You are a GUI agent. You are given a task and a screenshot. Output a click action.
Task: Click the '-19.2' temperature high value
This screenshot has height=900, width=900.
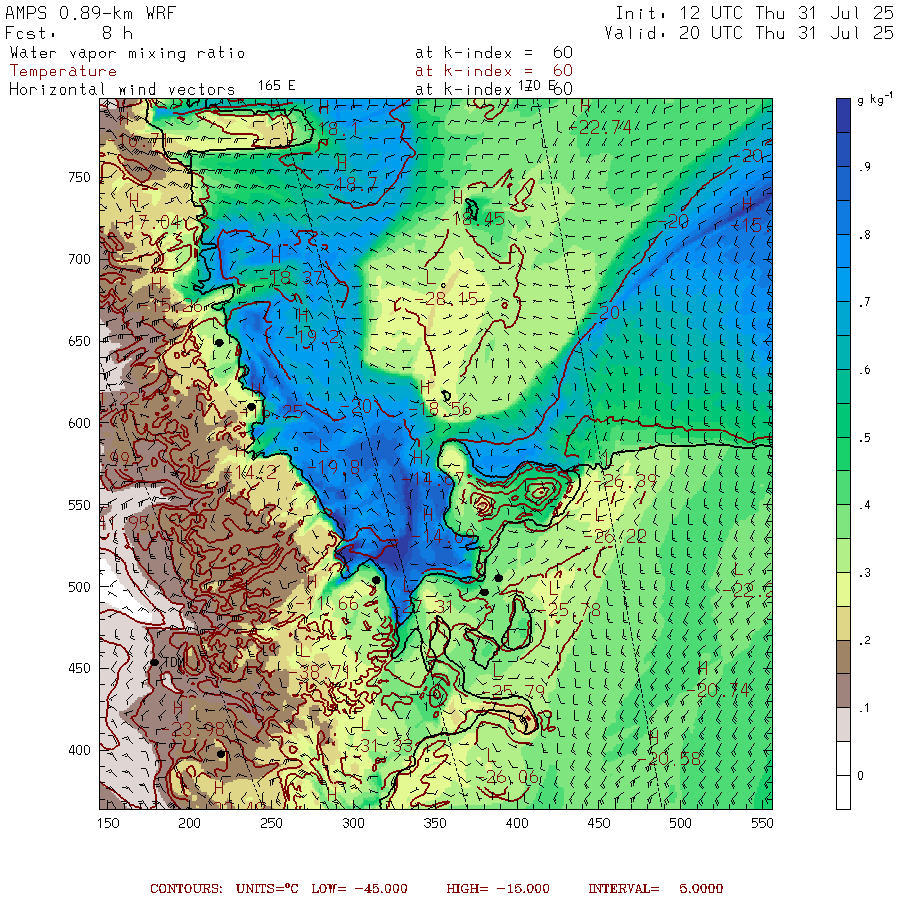click(312, 338)
